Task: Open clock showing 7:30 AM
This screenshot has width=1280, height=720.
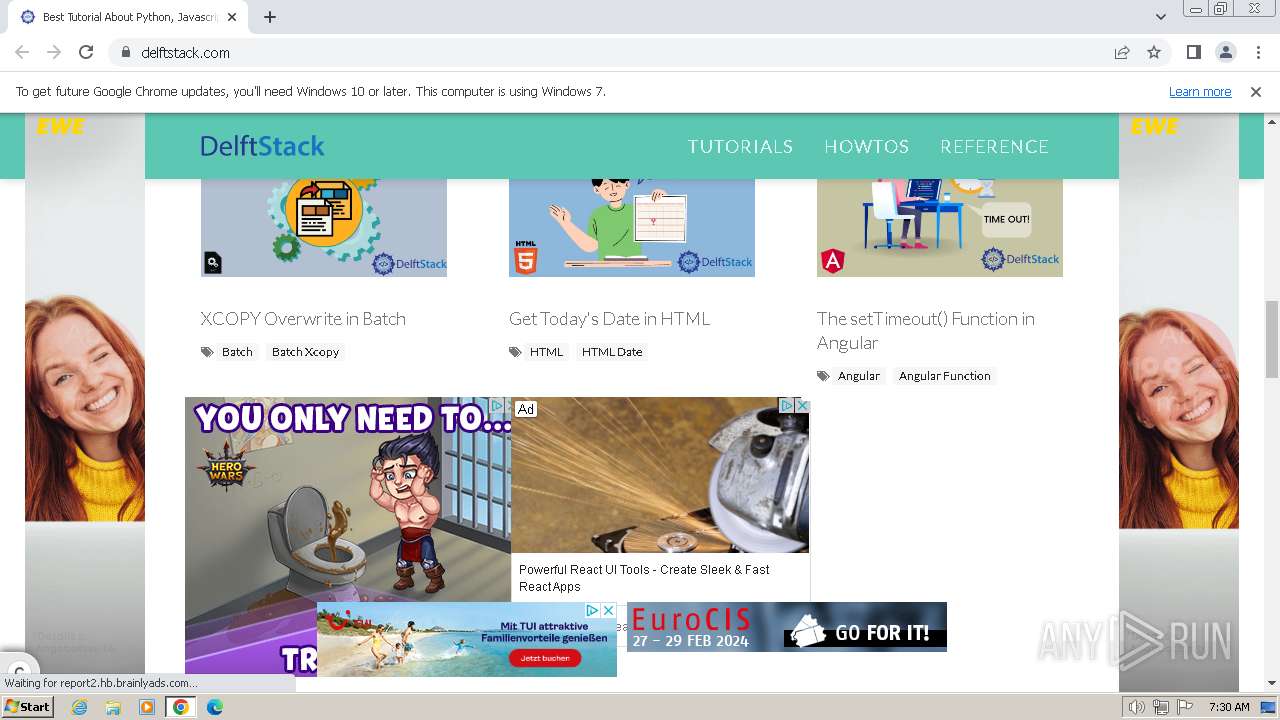Action: [x=1229, y=707]
